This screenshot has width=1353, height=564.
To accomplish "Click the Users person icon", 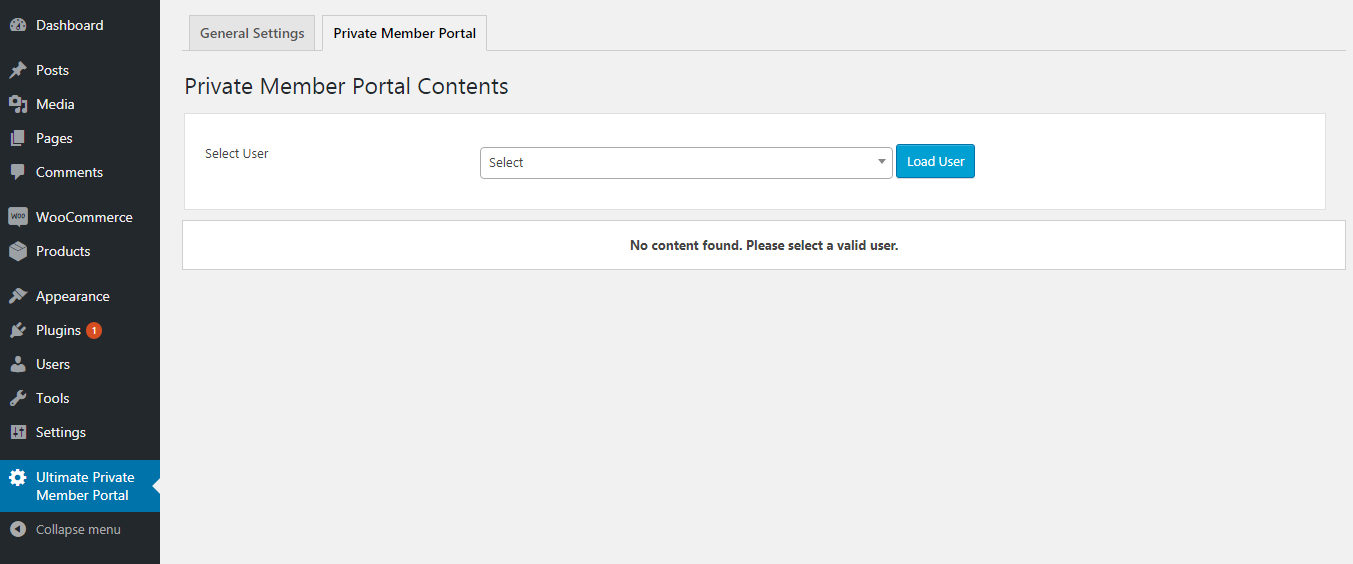I will click(x=18, y=364).
